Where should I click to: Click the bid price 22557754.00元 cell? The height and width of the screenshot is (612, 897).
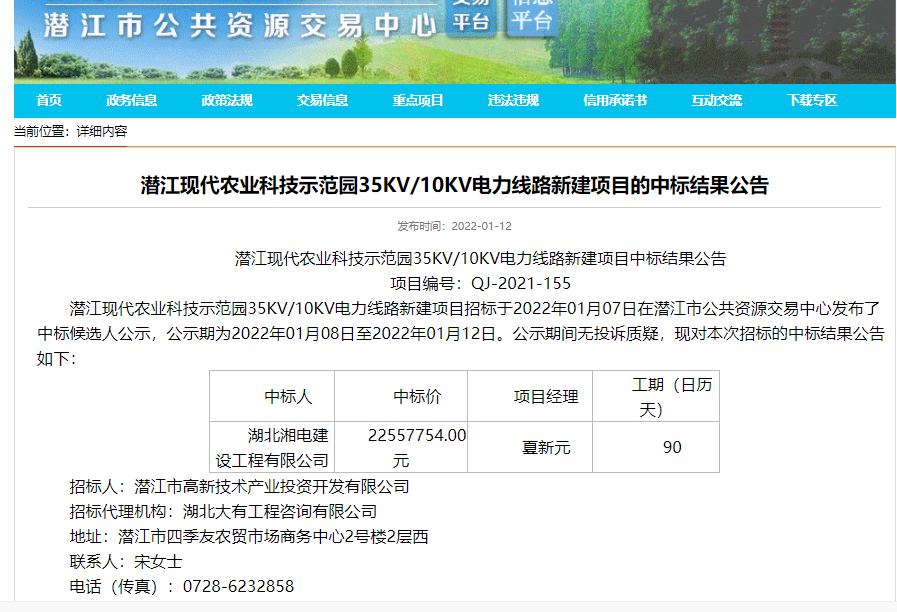click(x=401, y=447)
